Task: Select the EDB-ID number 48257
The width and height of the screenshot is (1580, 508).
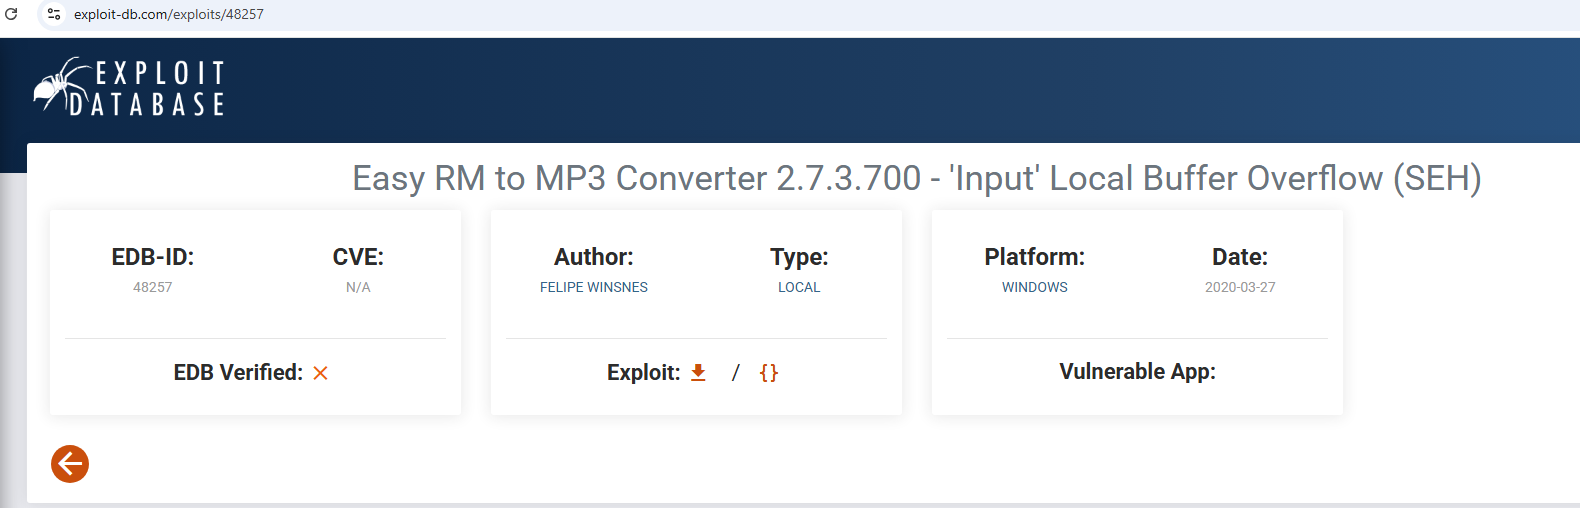Action: coord(152,287)
